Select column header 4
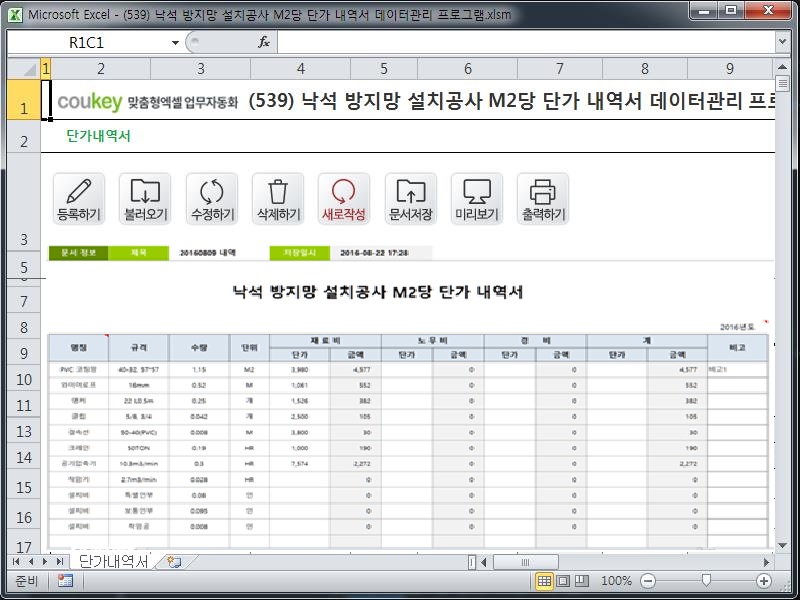 (301, 68)
